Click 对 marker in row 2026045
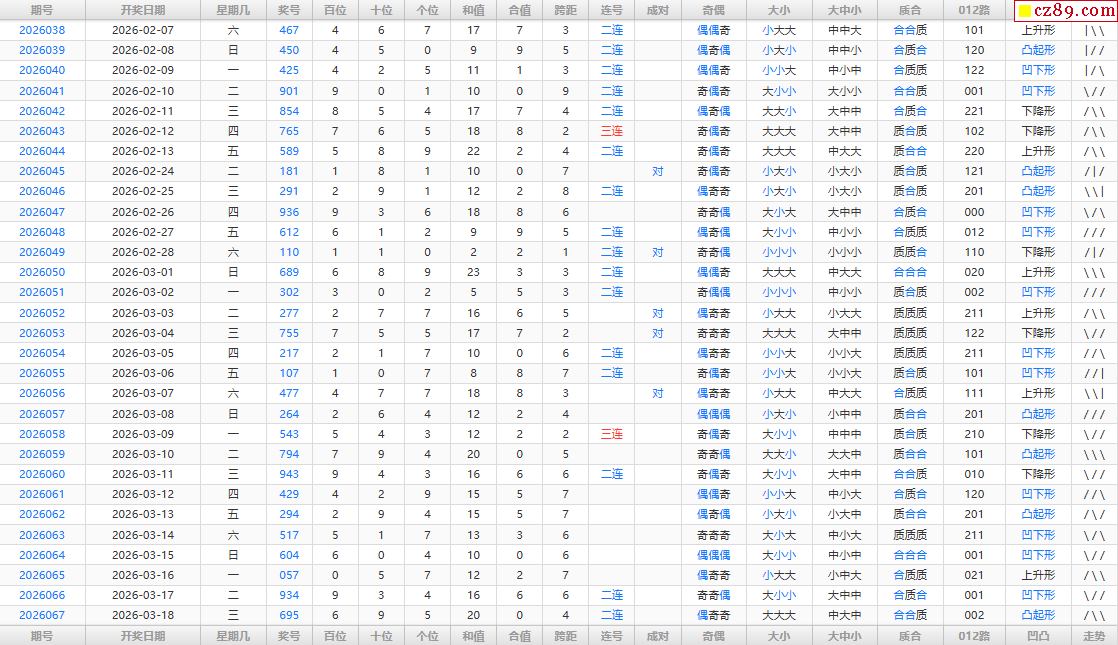The image size is (1118, 645). (x=657, y=171)
